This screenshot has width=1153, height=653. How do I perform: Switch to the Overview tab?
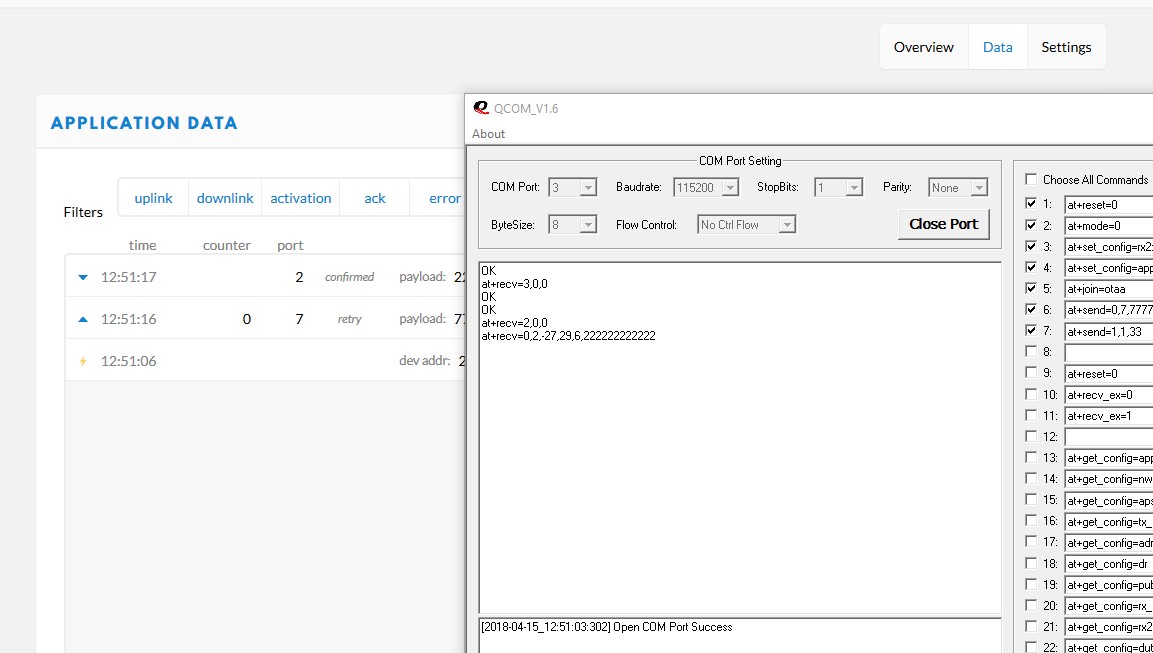pyautogui.click(x=923, y=47)
